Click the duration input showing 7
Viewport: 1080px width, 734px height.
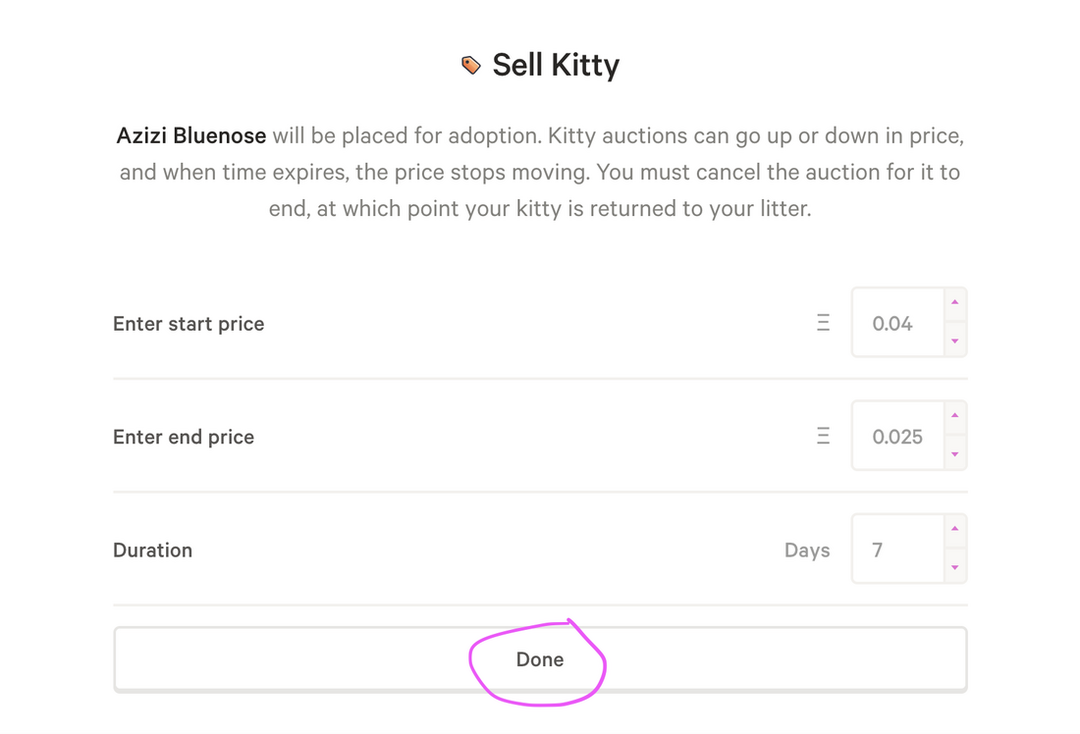pyautogui.click(x=897, y=549)
